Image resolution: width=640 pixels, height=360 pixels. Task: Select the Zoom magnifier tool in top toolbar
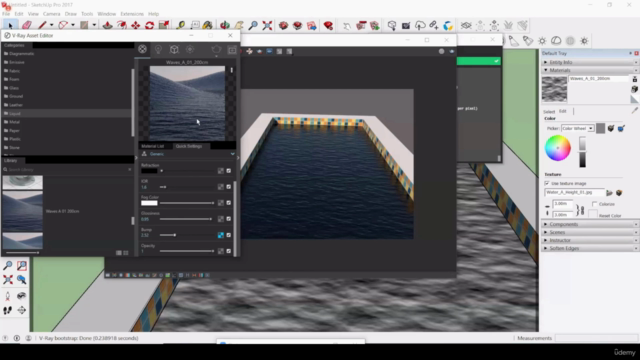(253, 25)
